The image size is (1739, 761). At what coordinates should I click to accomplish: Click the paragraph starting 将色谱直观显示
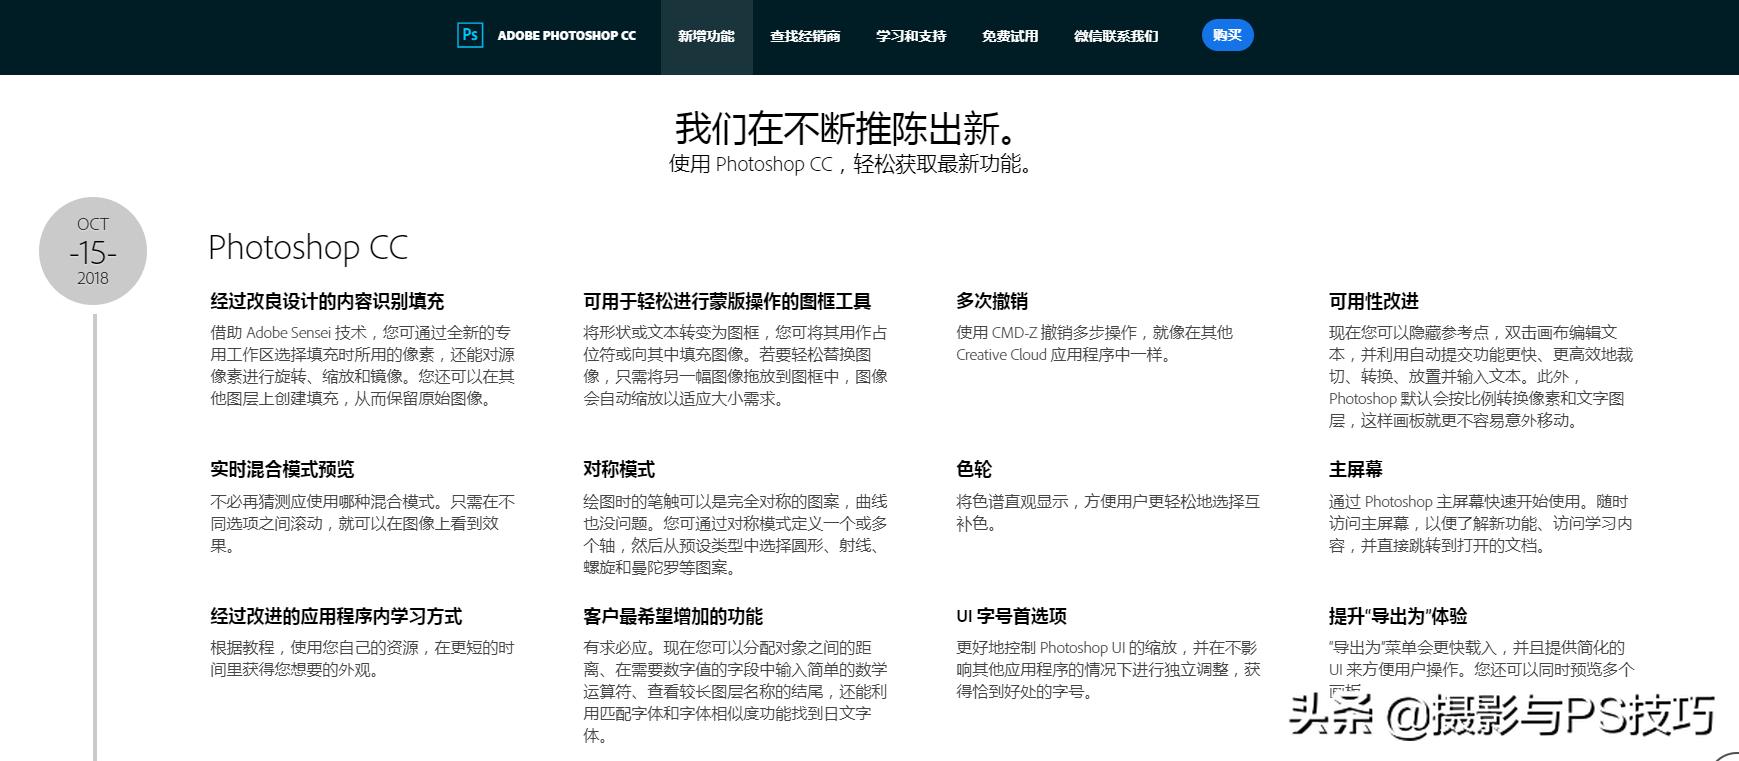(x=1108, y=512)
